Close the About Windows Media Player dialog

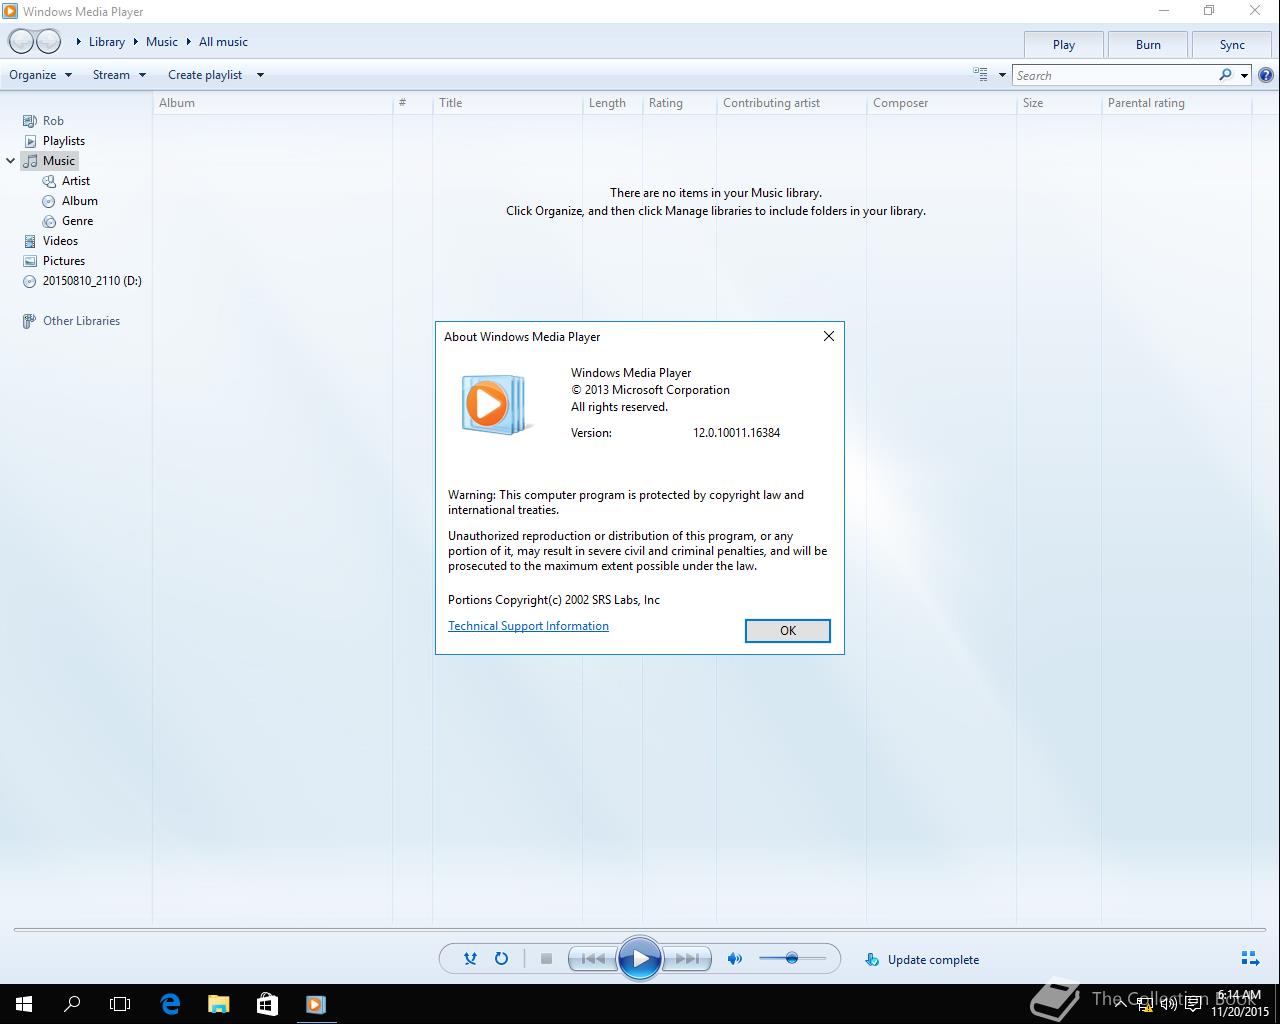[x=828, y=336]
